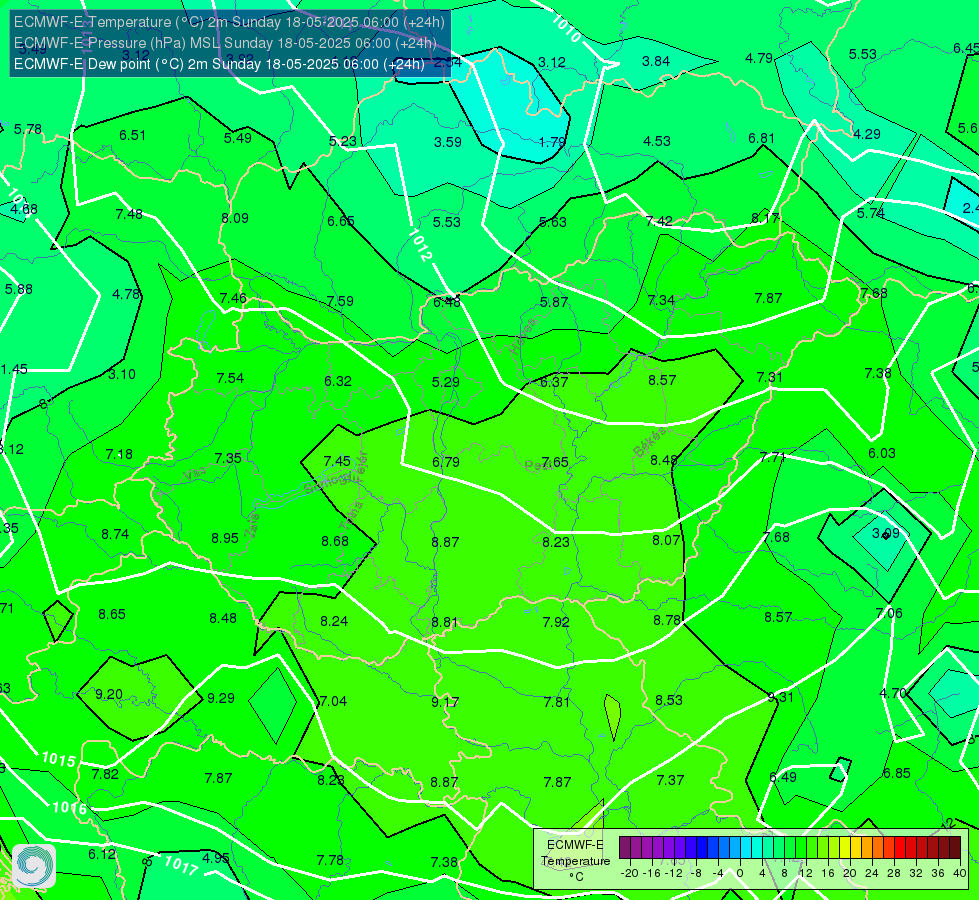Image resolution: width=979 pixels, height=900 pixels.
Task: Click the 1017 isobar label
Action: [181, 865]
